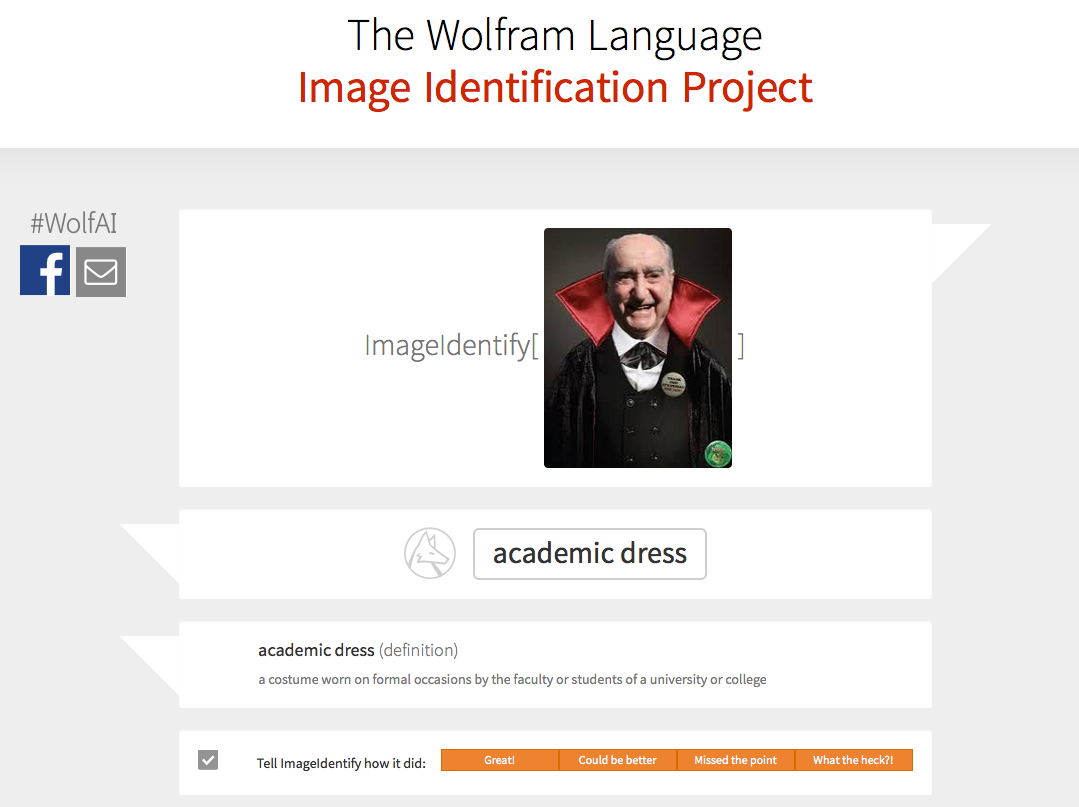Screen dimensions: 1079x807
Task: Toggle the gray checkmark box beside feedback
Action: [x=208, y=760]
